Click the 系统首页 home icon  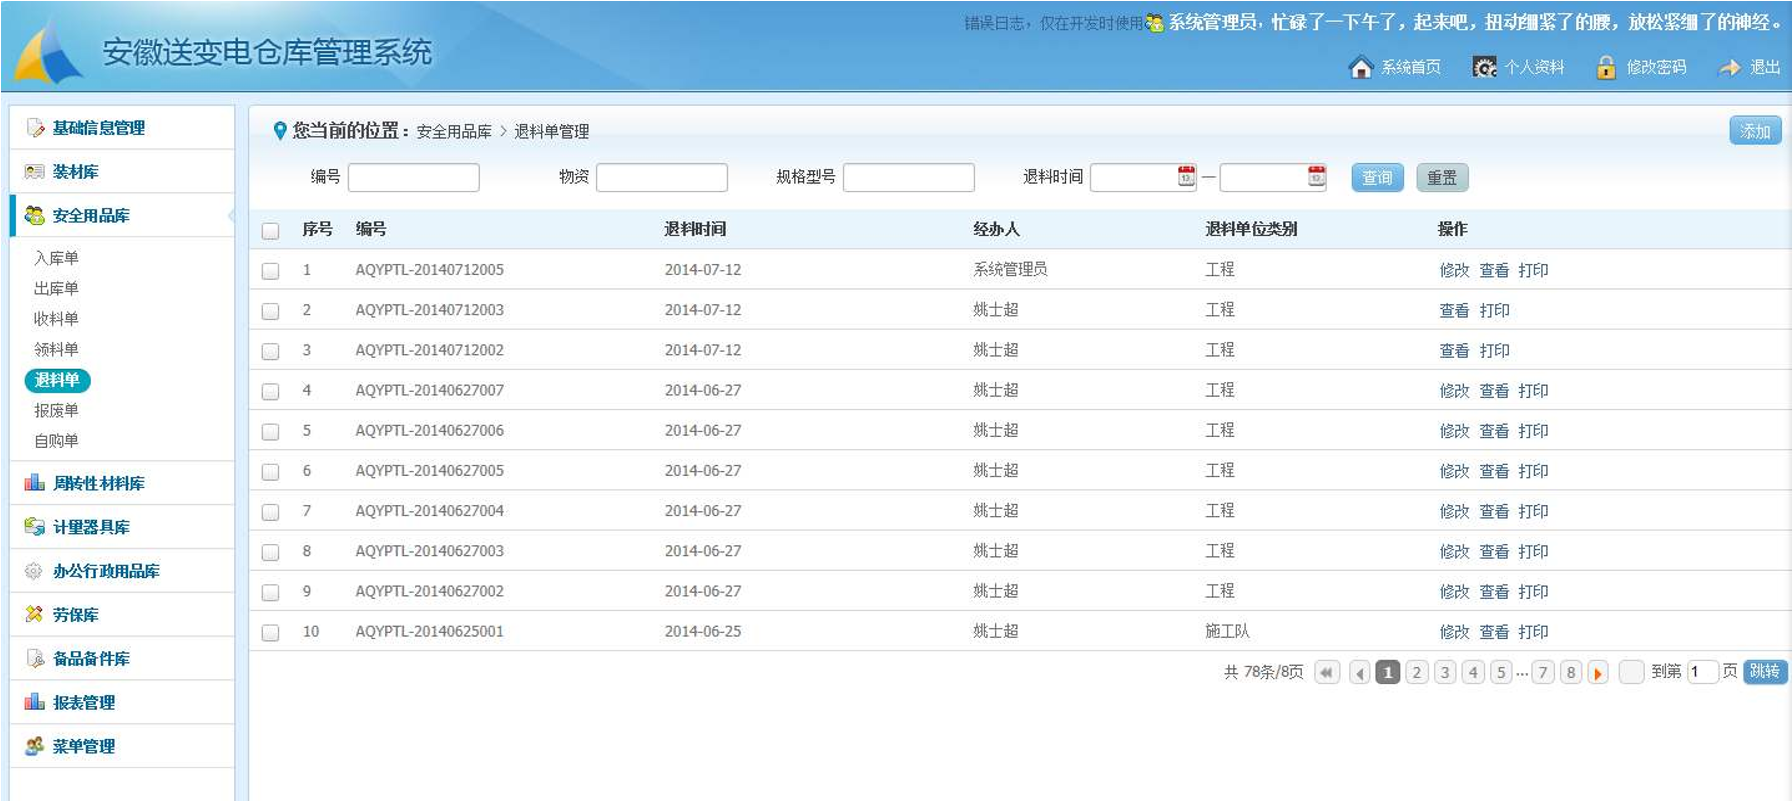coord(1360,67)
